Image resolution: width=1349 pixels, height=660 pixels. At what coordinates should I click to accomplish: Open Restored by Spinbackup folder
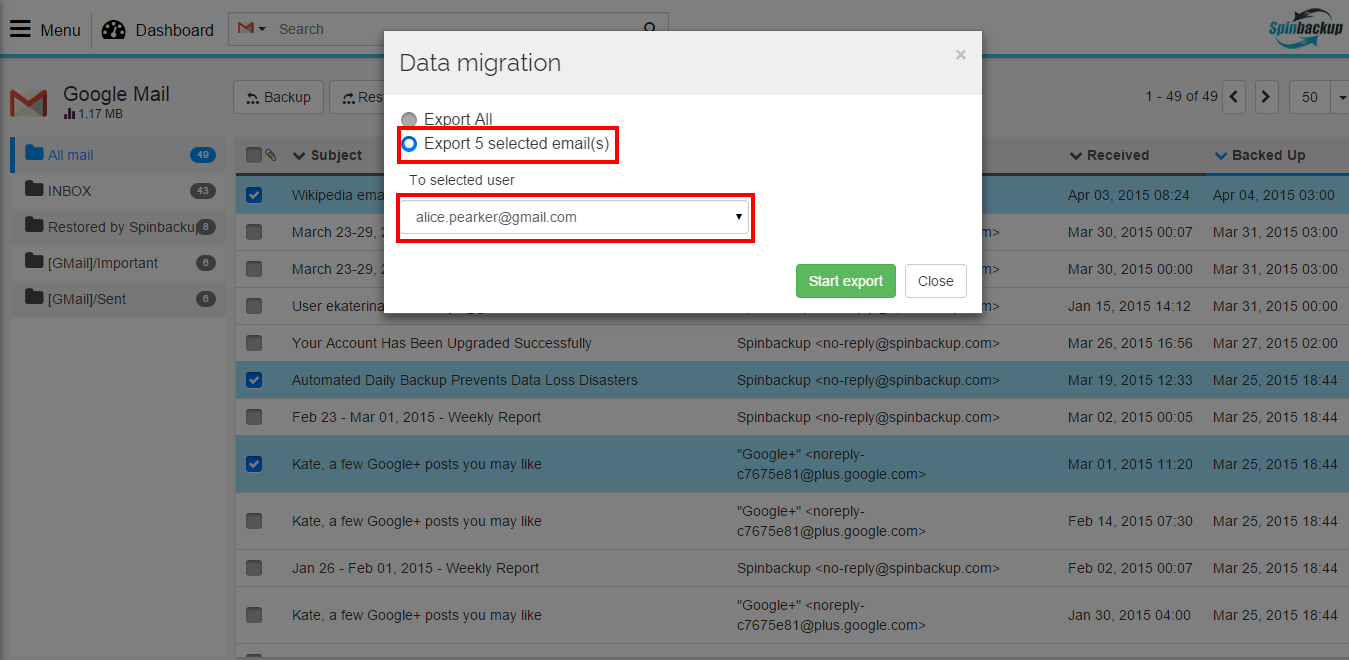point(118,227)
